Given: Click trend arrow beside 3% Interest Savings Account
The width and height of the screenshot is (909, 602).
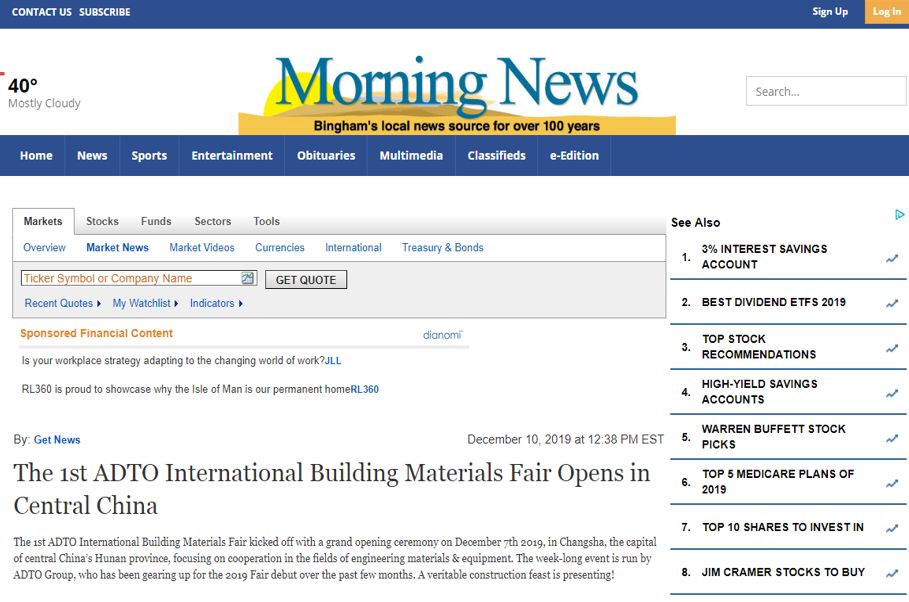Looking at the screenshot, I should [892, 258].
